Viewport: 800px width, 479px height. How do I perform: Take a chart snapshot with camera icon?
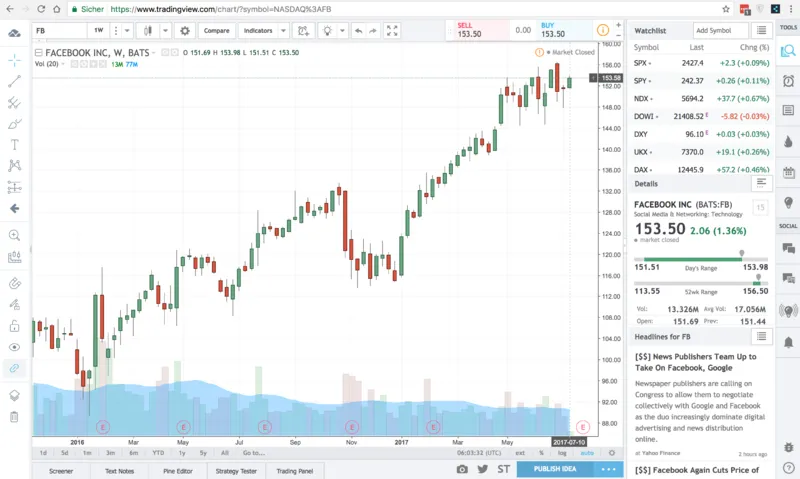tap(462, 469)
